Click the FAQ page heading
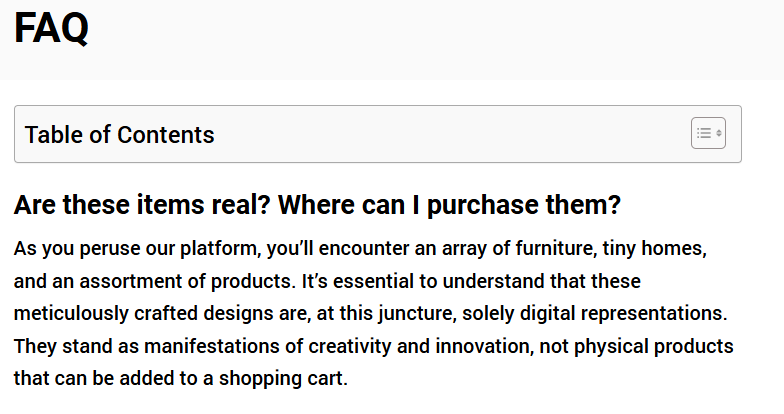The width and height of the screenshot is (784, 414). [52, 28]
